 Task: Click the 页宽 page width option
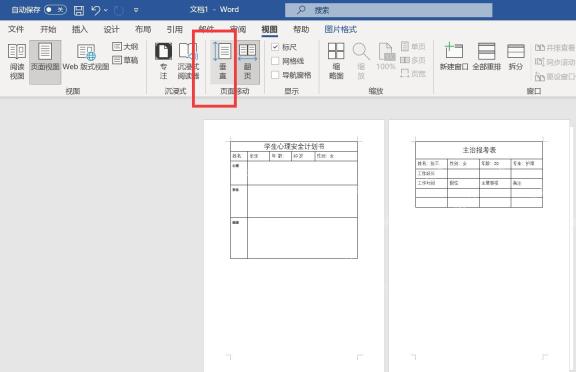(413, 73)
